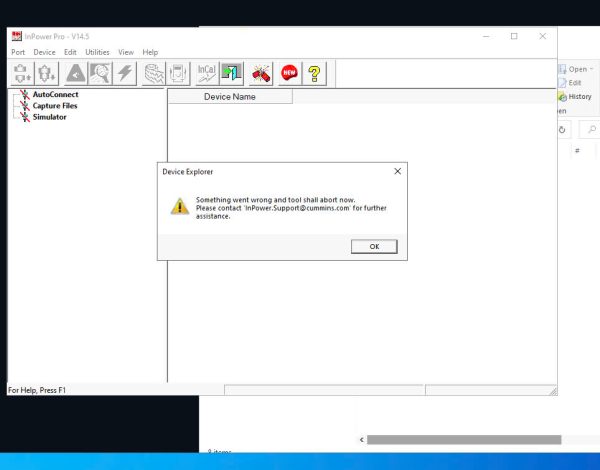Viewport: 600px width, 470px height.
Task: Minimize the InPower Pro window
Action: click(486, 36)
